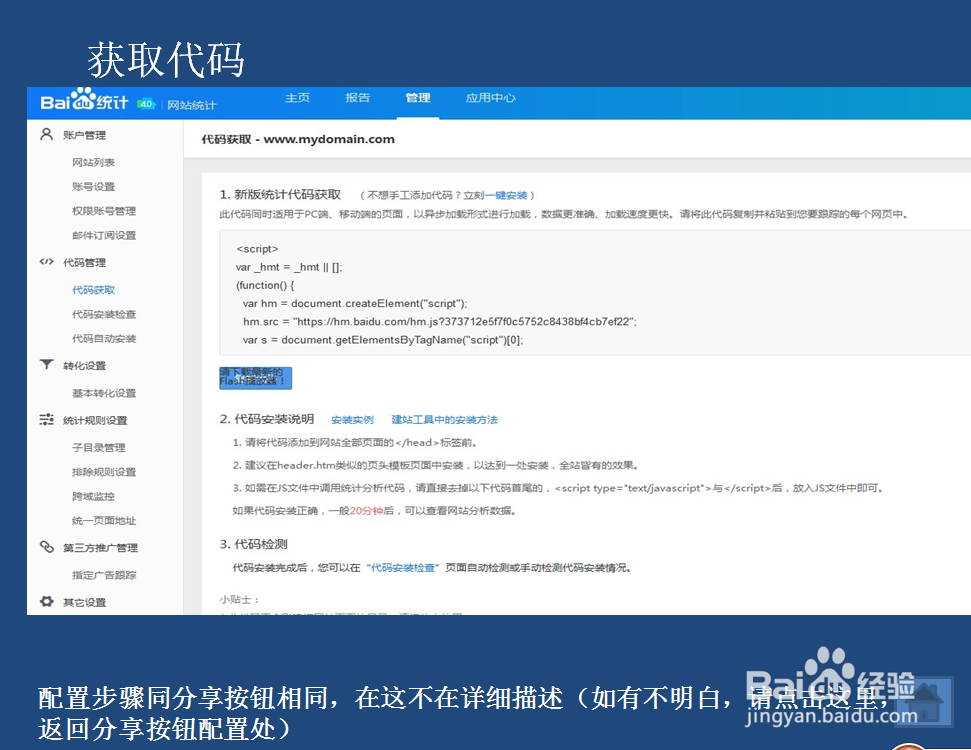Viewport: 971px width, 750px height.
Task: Switch to the 报告 tab
Action: (357, 98)
